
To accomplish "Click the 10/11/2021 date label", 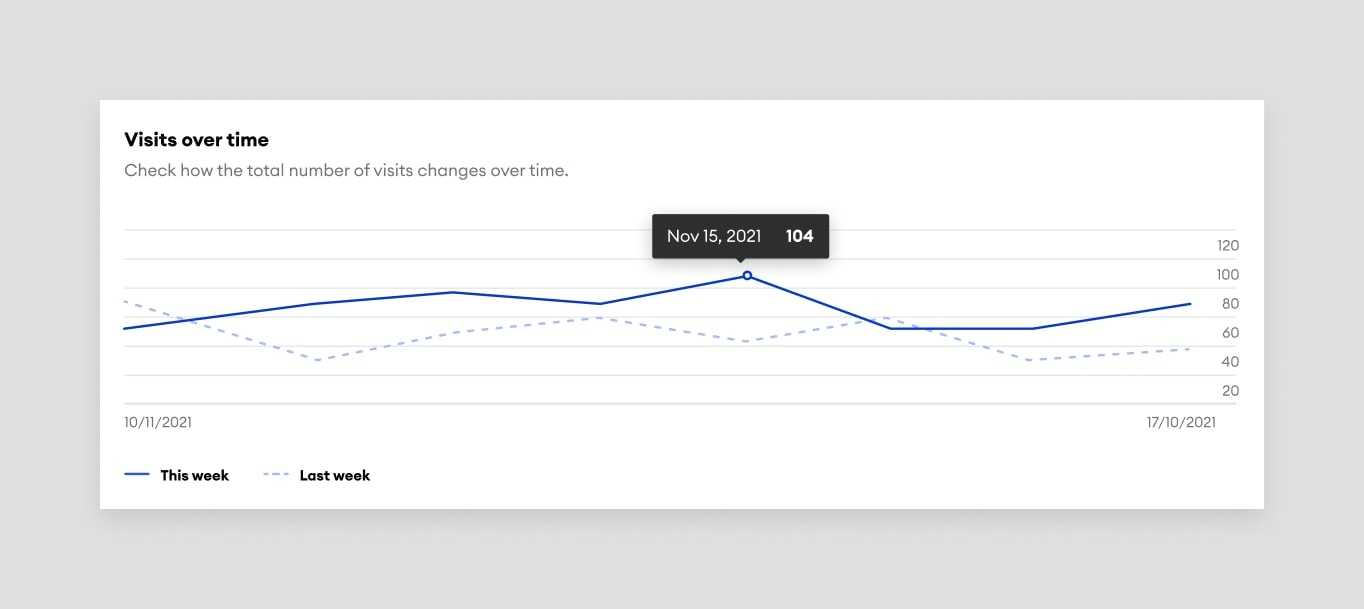I will coord(157,422).
